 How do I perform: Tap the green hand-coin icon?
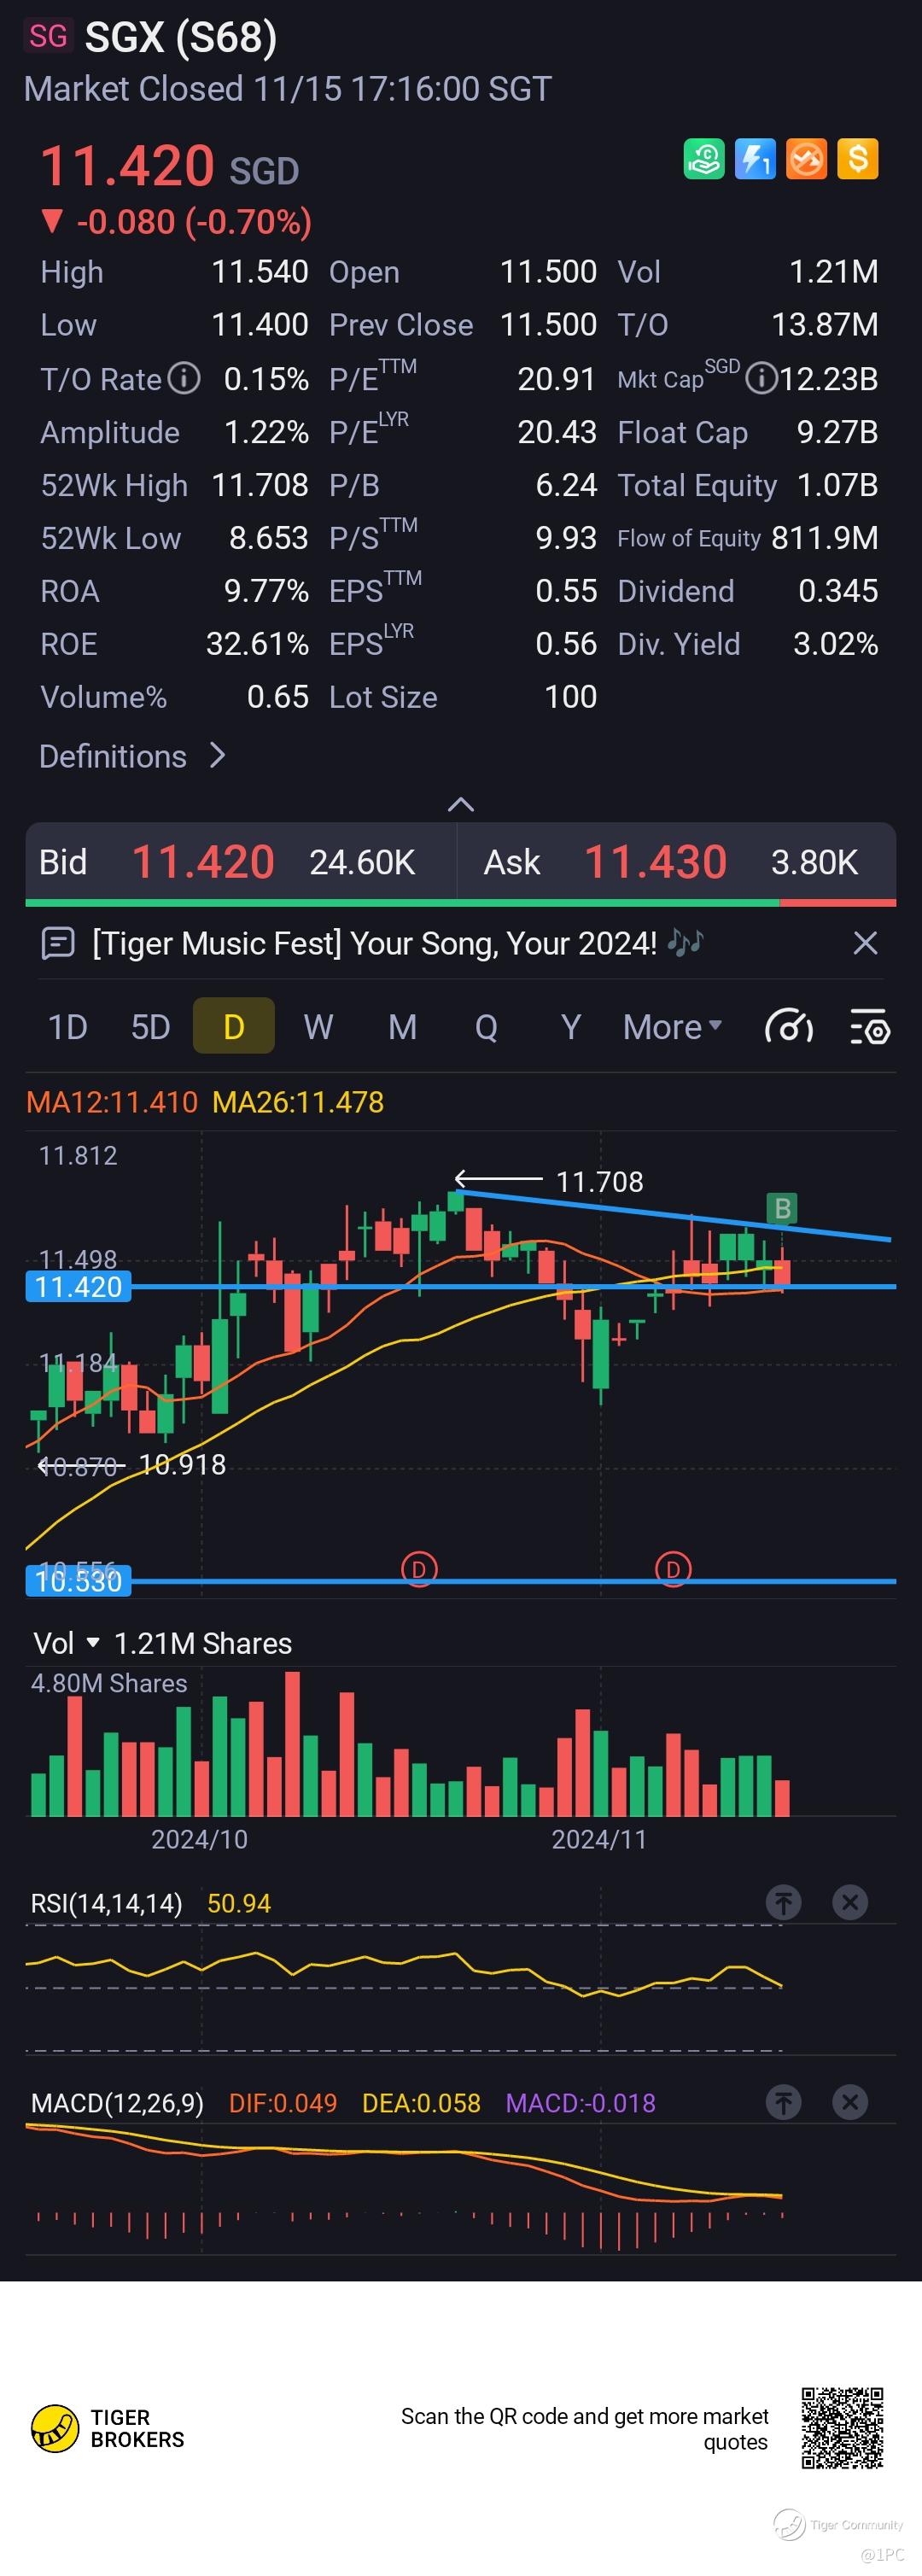(x=704, y=159)
